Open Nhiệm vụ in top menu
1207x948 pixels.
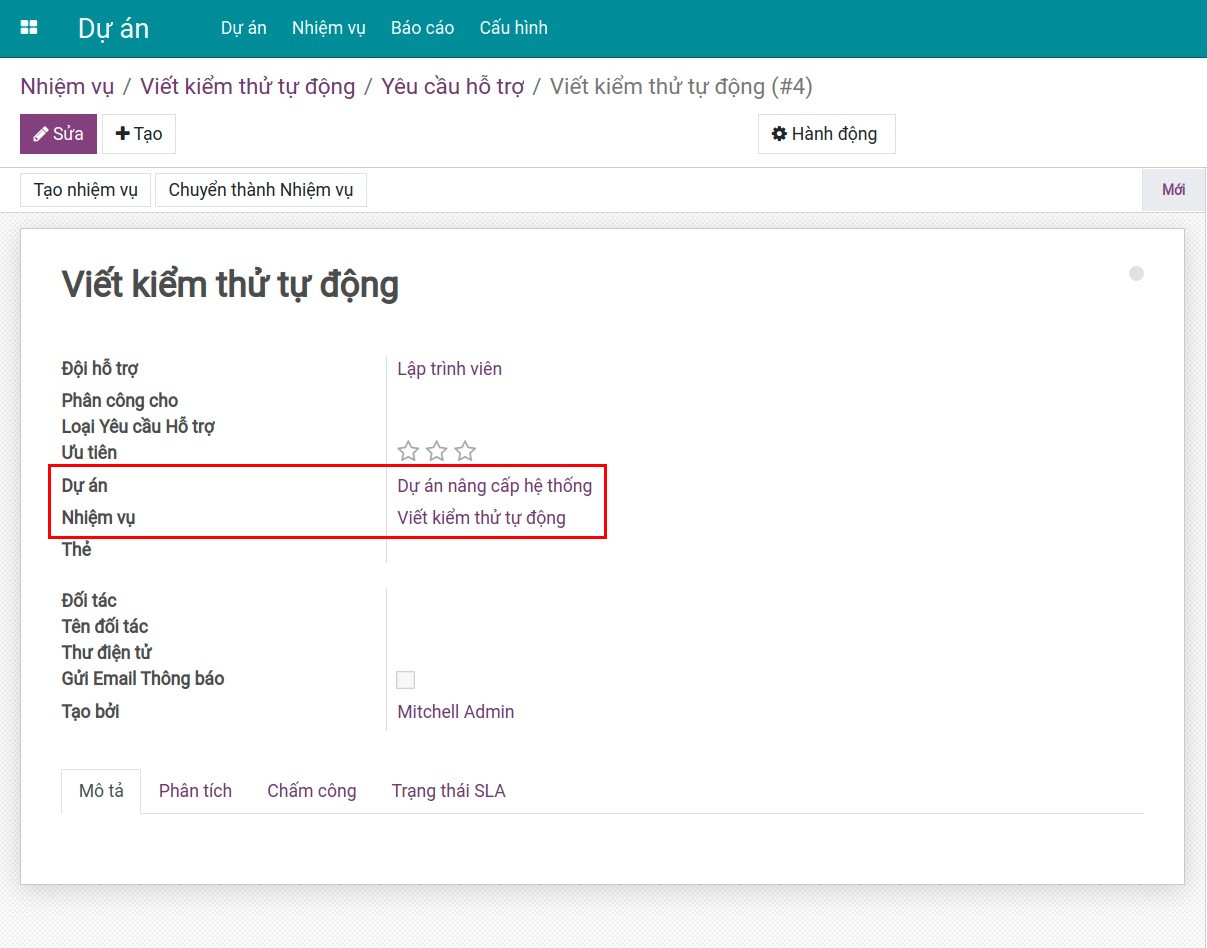pos(329,28)
